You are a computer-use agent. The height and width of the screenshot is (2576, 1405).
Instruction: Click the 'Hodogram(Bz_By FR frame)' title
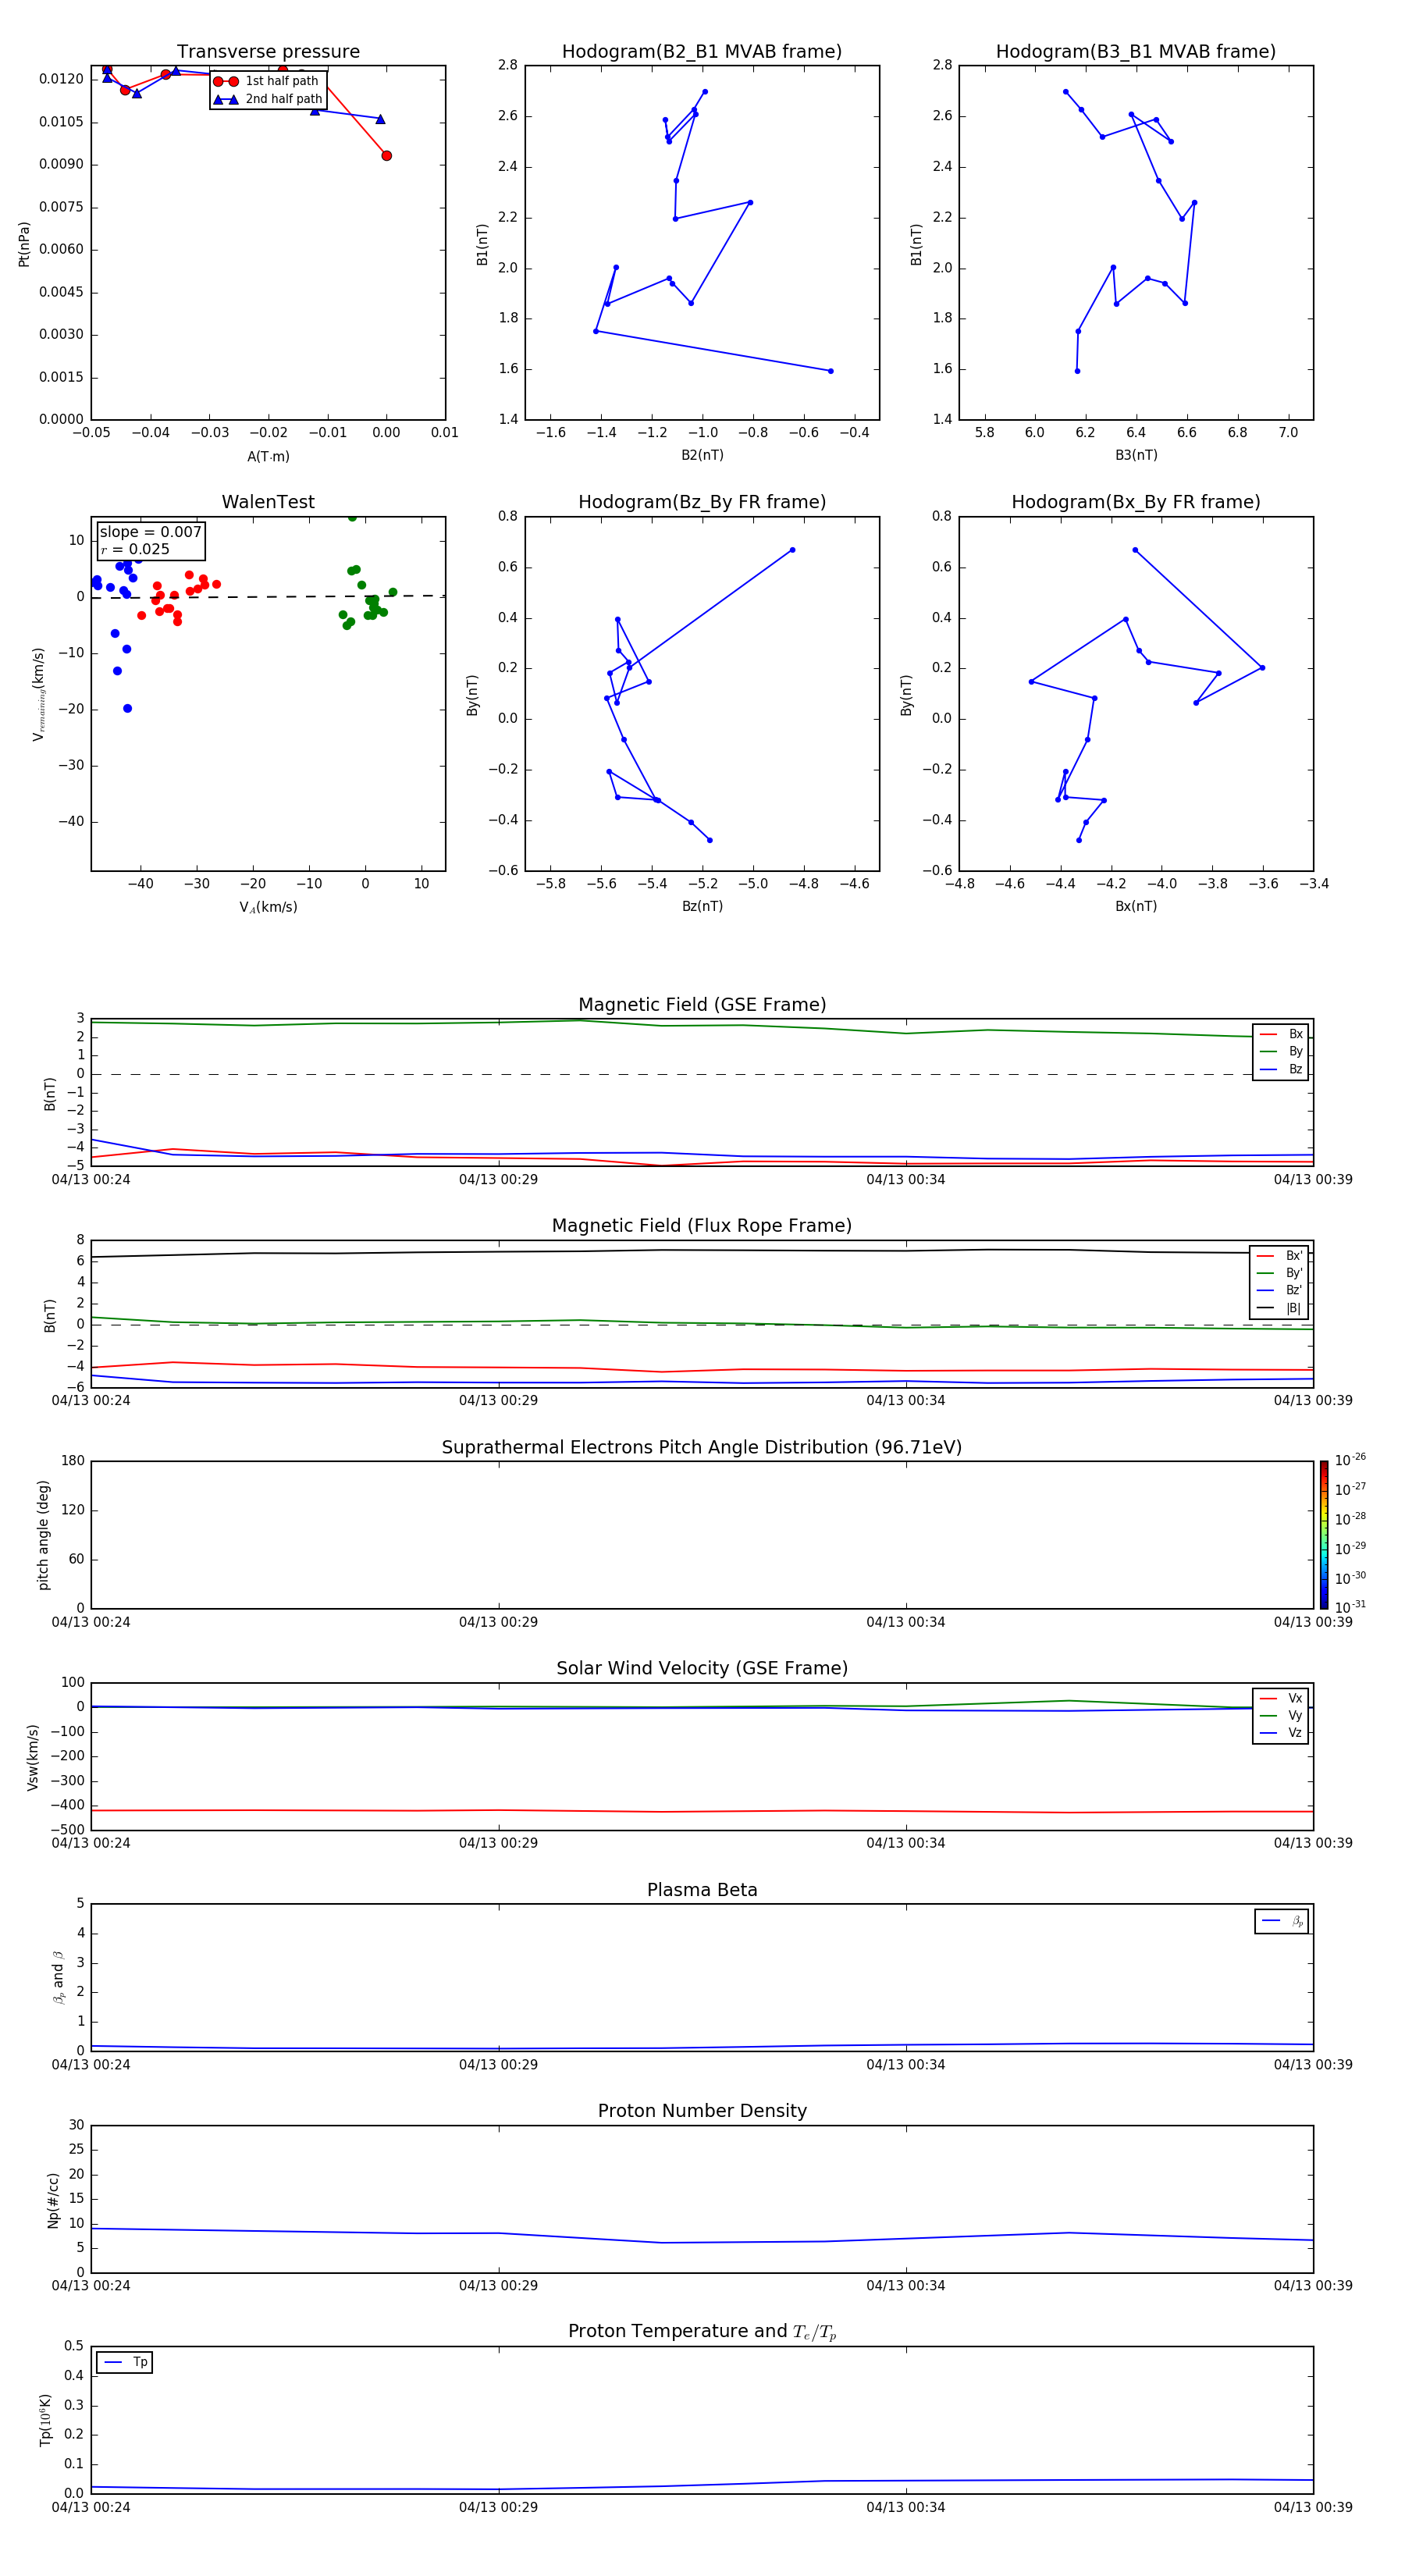click(702, 502)
